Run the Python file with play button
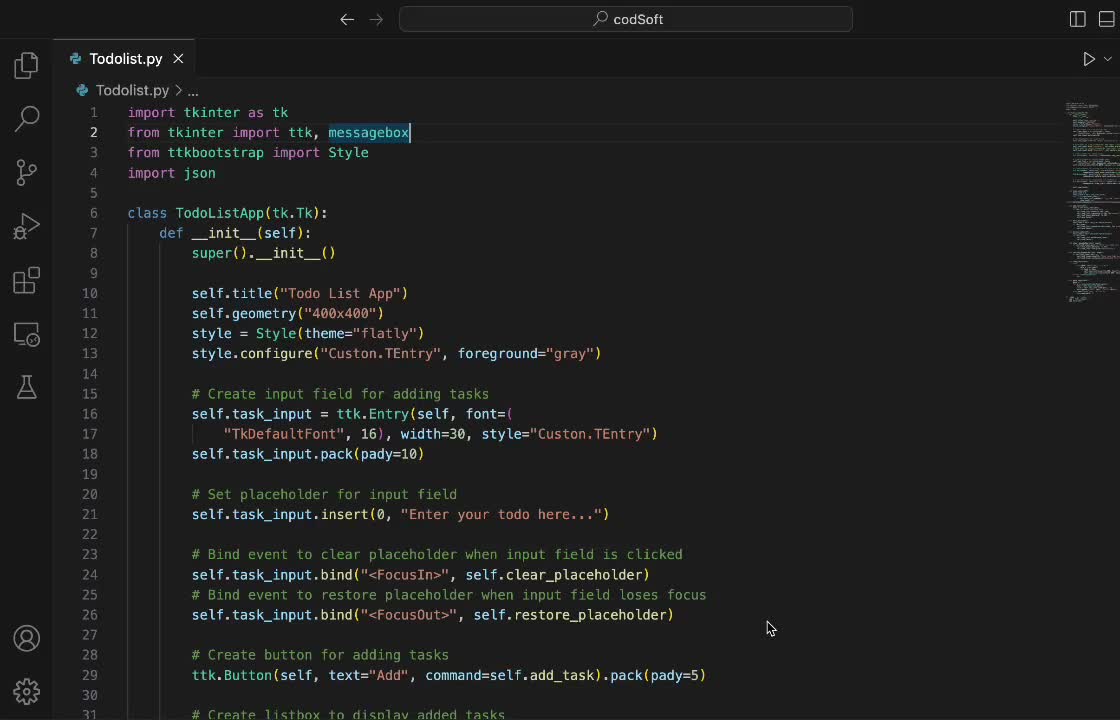1120x720 pixels. tap(1089, 59)
